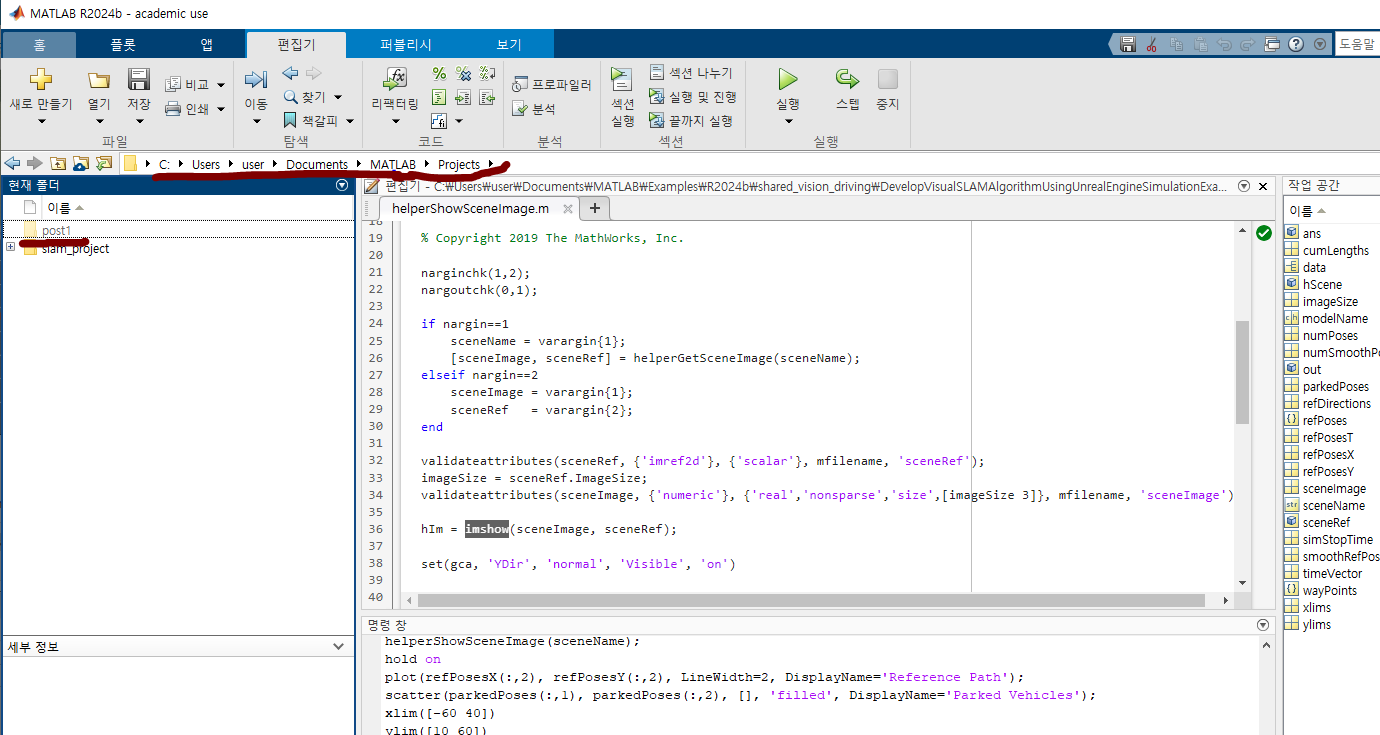Open the 프로파일러 (Profiler) tool
The height and width of the screenshot is (735, 1380).
coord(551,84)
